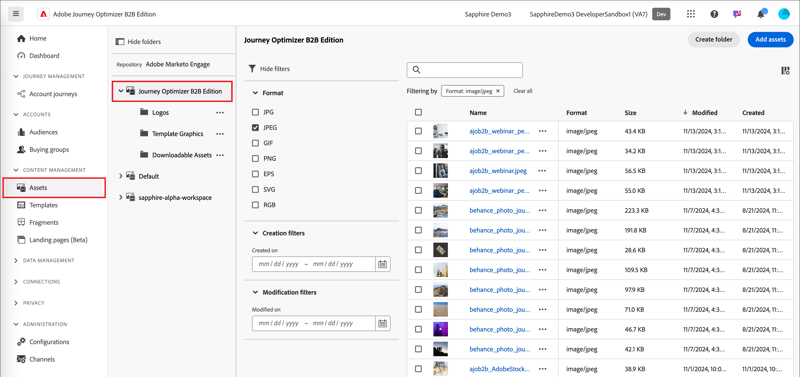Collapse the Modification filters section
This screenshot has width=800, height=377.
[x=255, y=292]
